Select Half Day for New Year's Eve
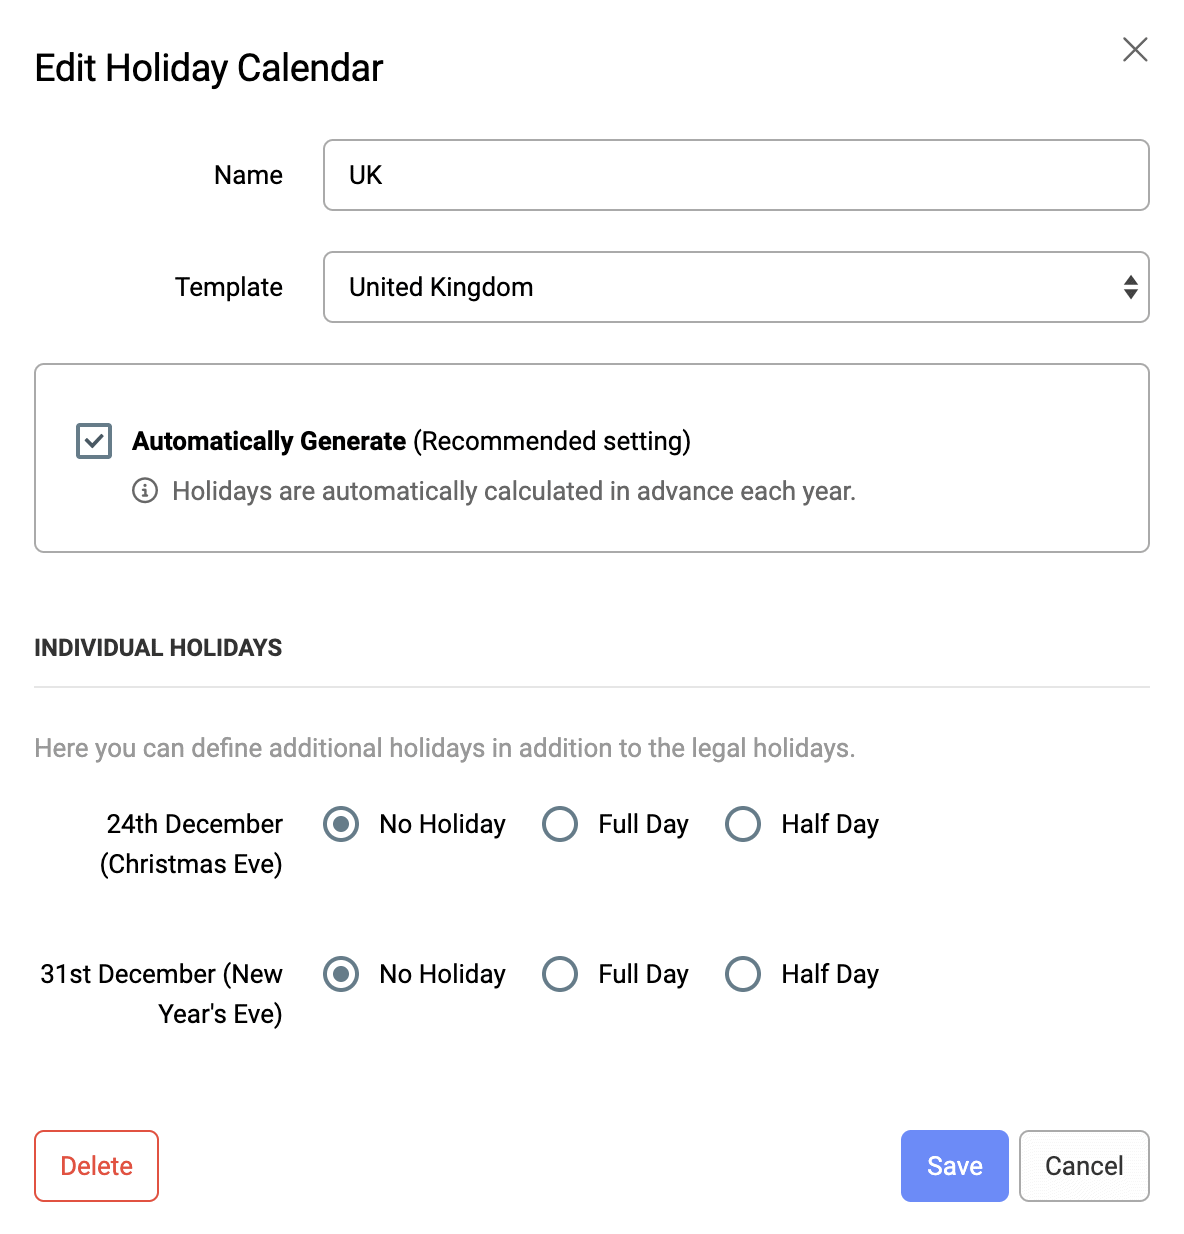This screenshot has height=1234, width=1184. pos(743,974)
